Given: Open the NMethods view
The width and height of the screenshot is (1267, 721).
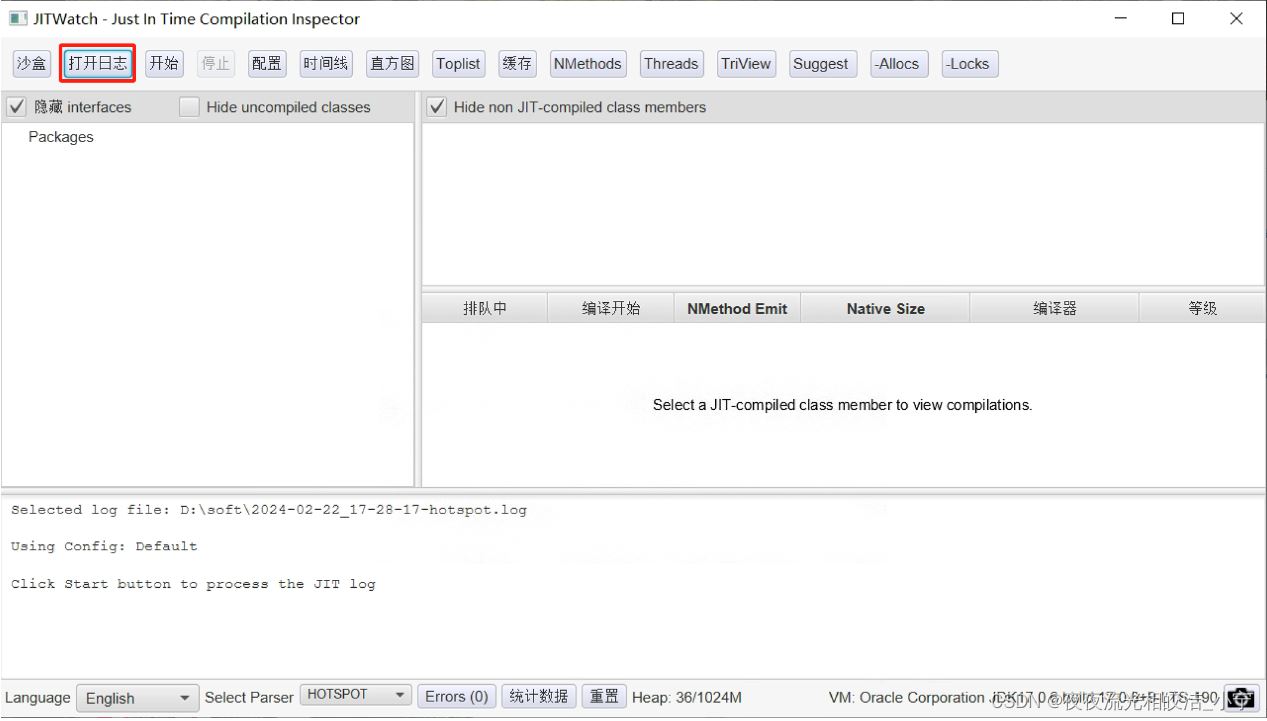Looking at the screenshot, I should pyautogui.click(x=588, y=64).
